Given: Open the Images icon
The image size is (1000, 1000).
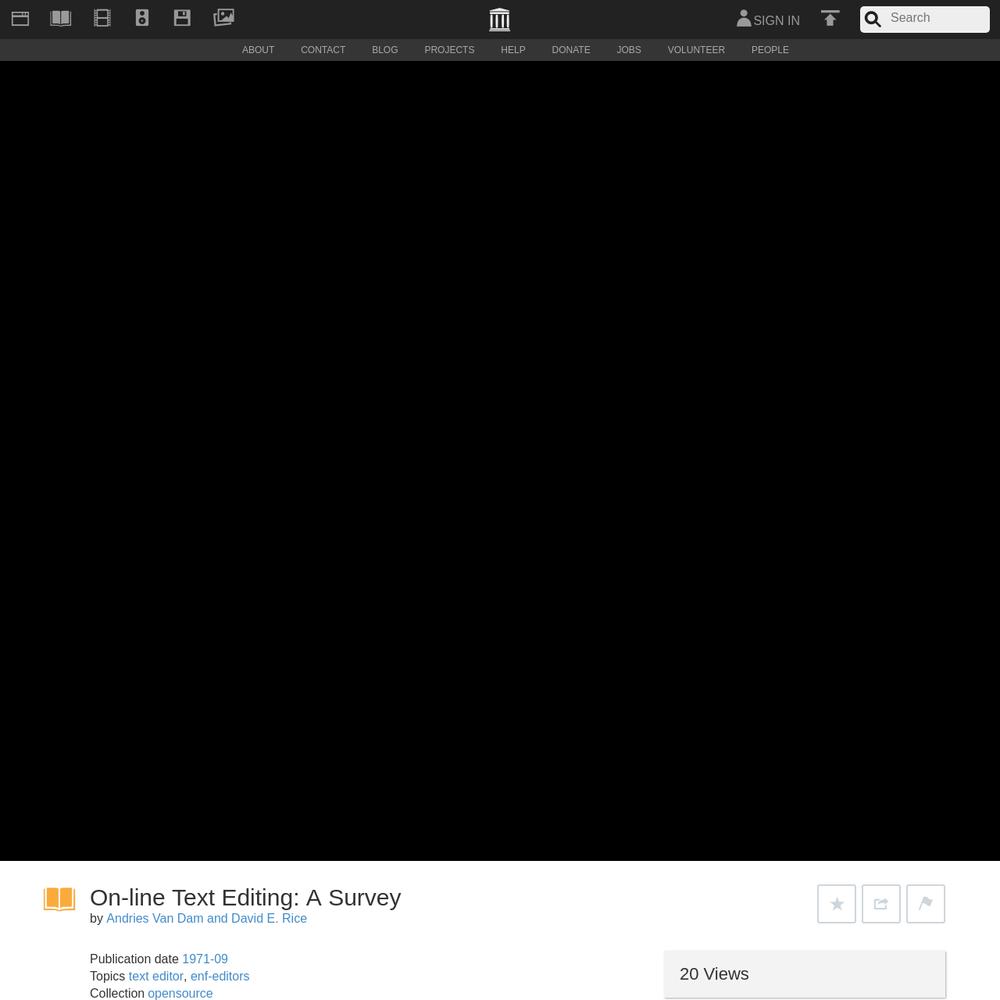Looking at the screenshot, I should click(x=224, y=17).
